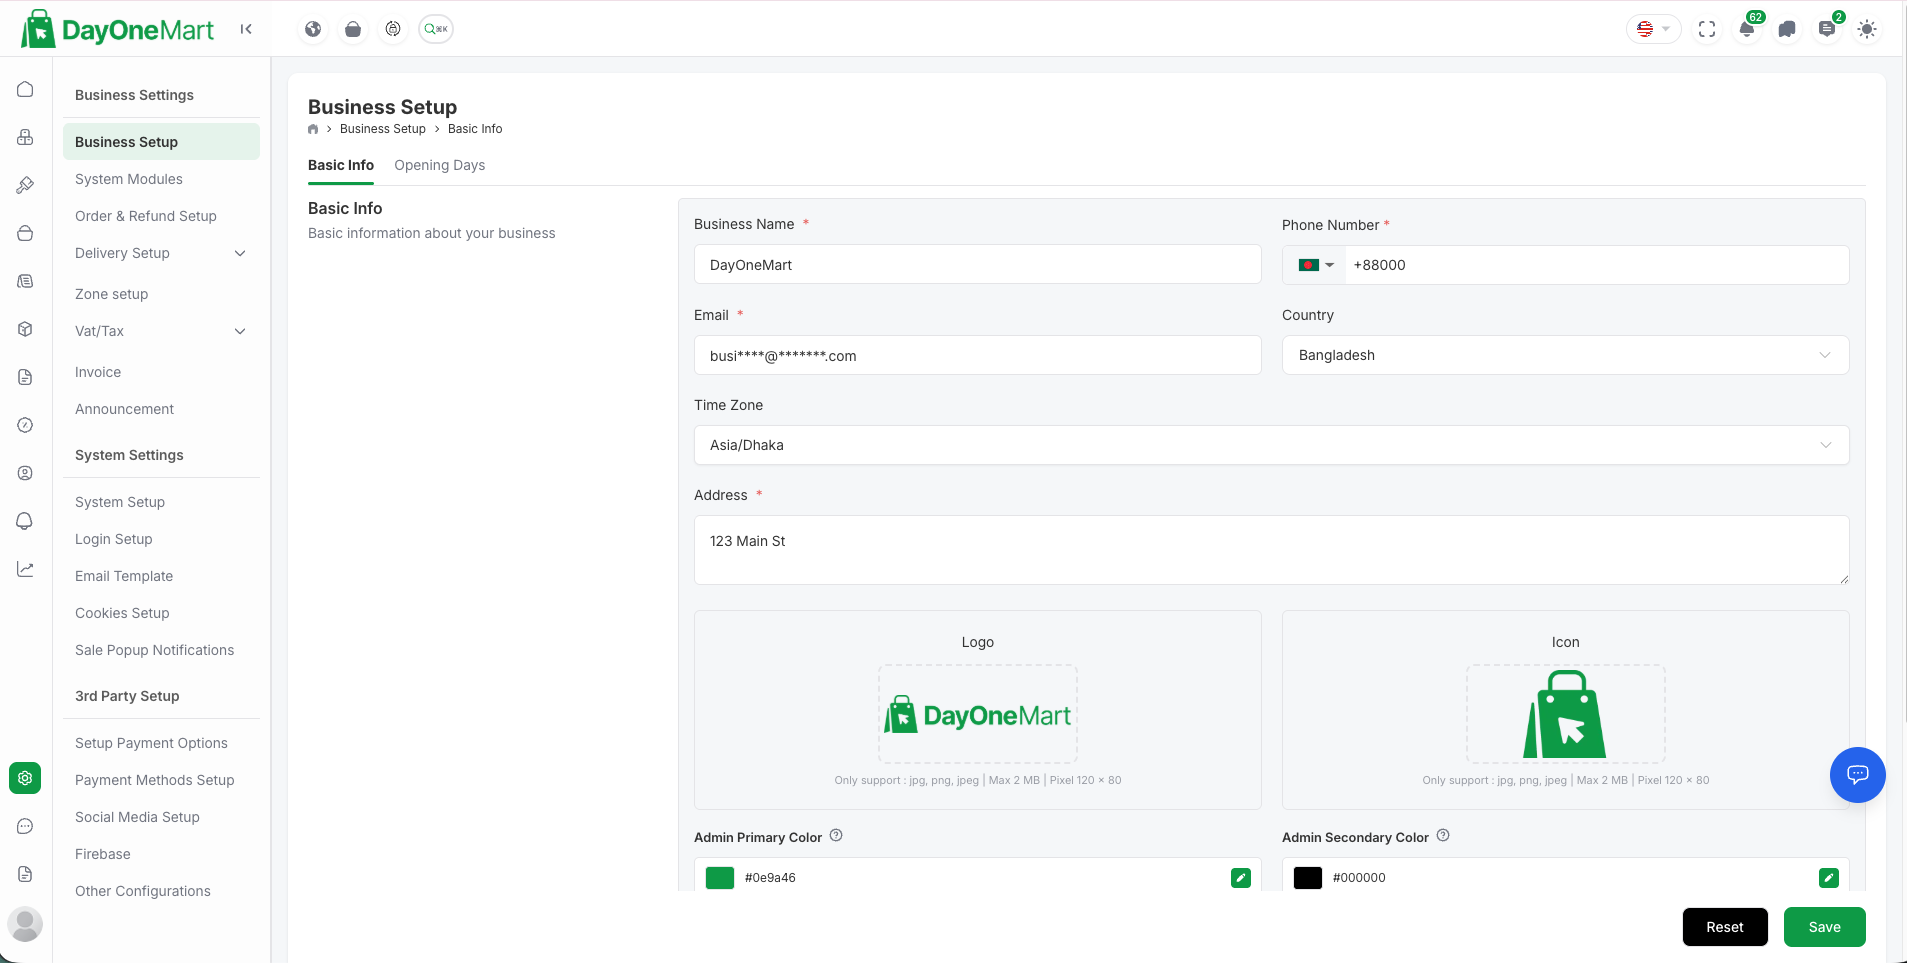Go to dashboard home icon in left rail
Viewport: 1907px width, 963px height.
point(25,89)
